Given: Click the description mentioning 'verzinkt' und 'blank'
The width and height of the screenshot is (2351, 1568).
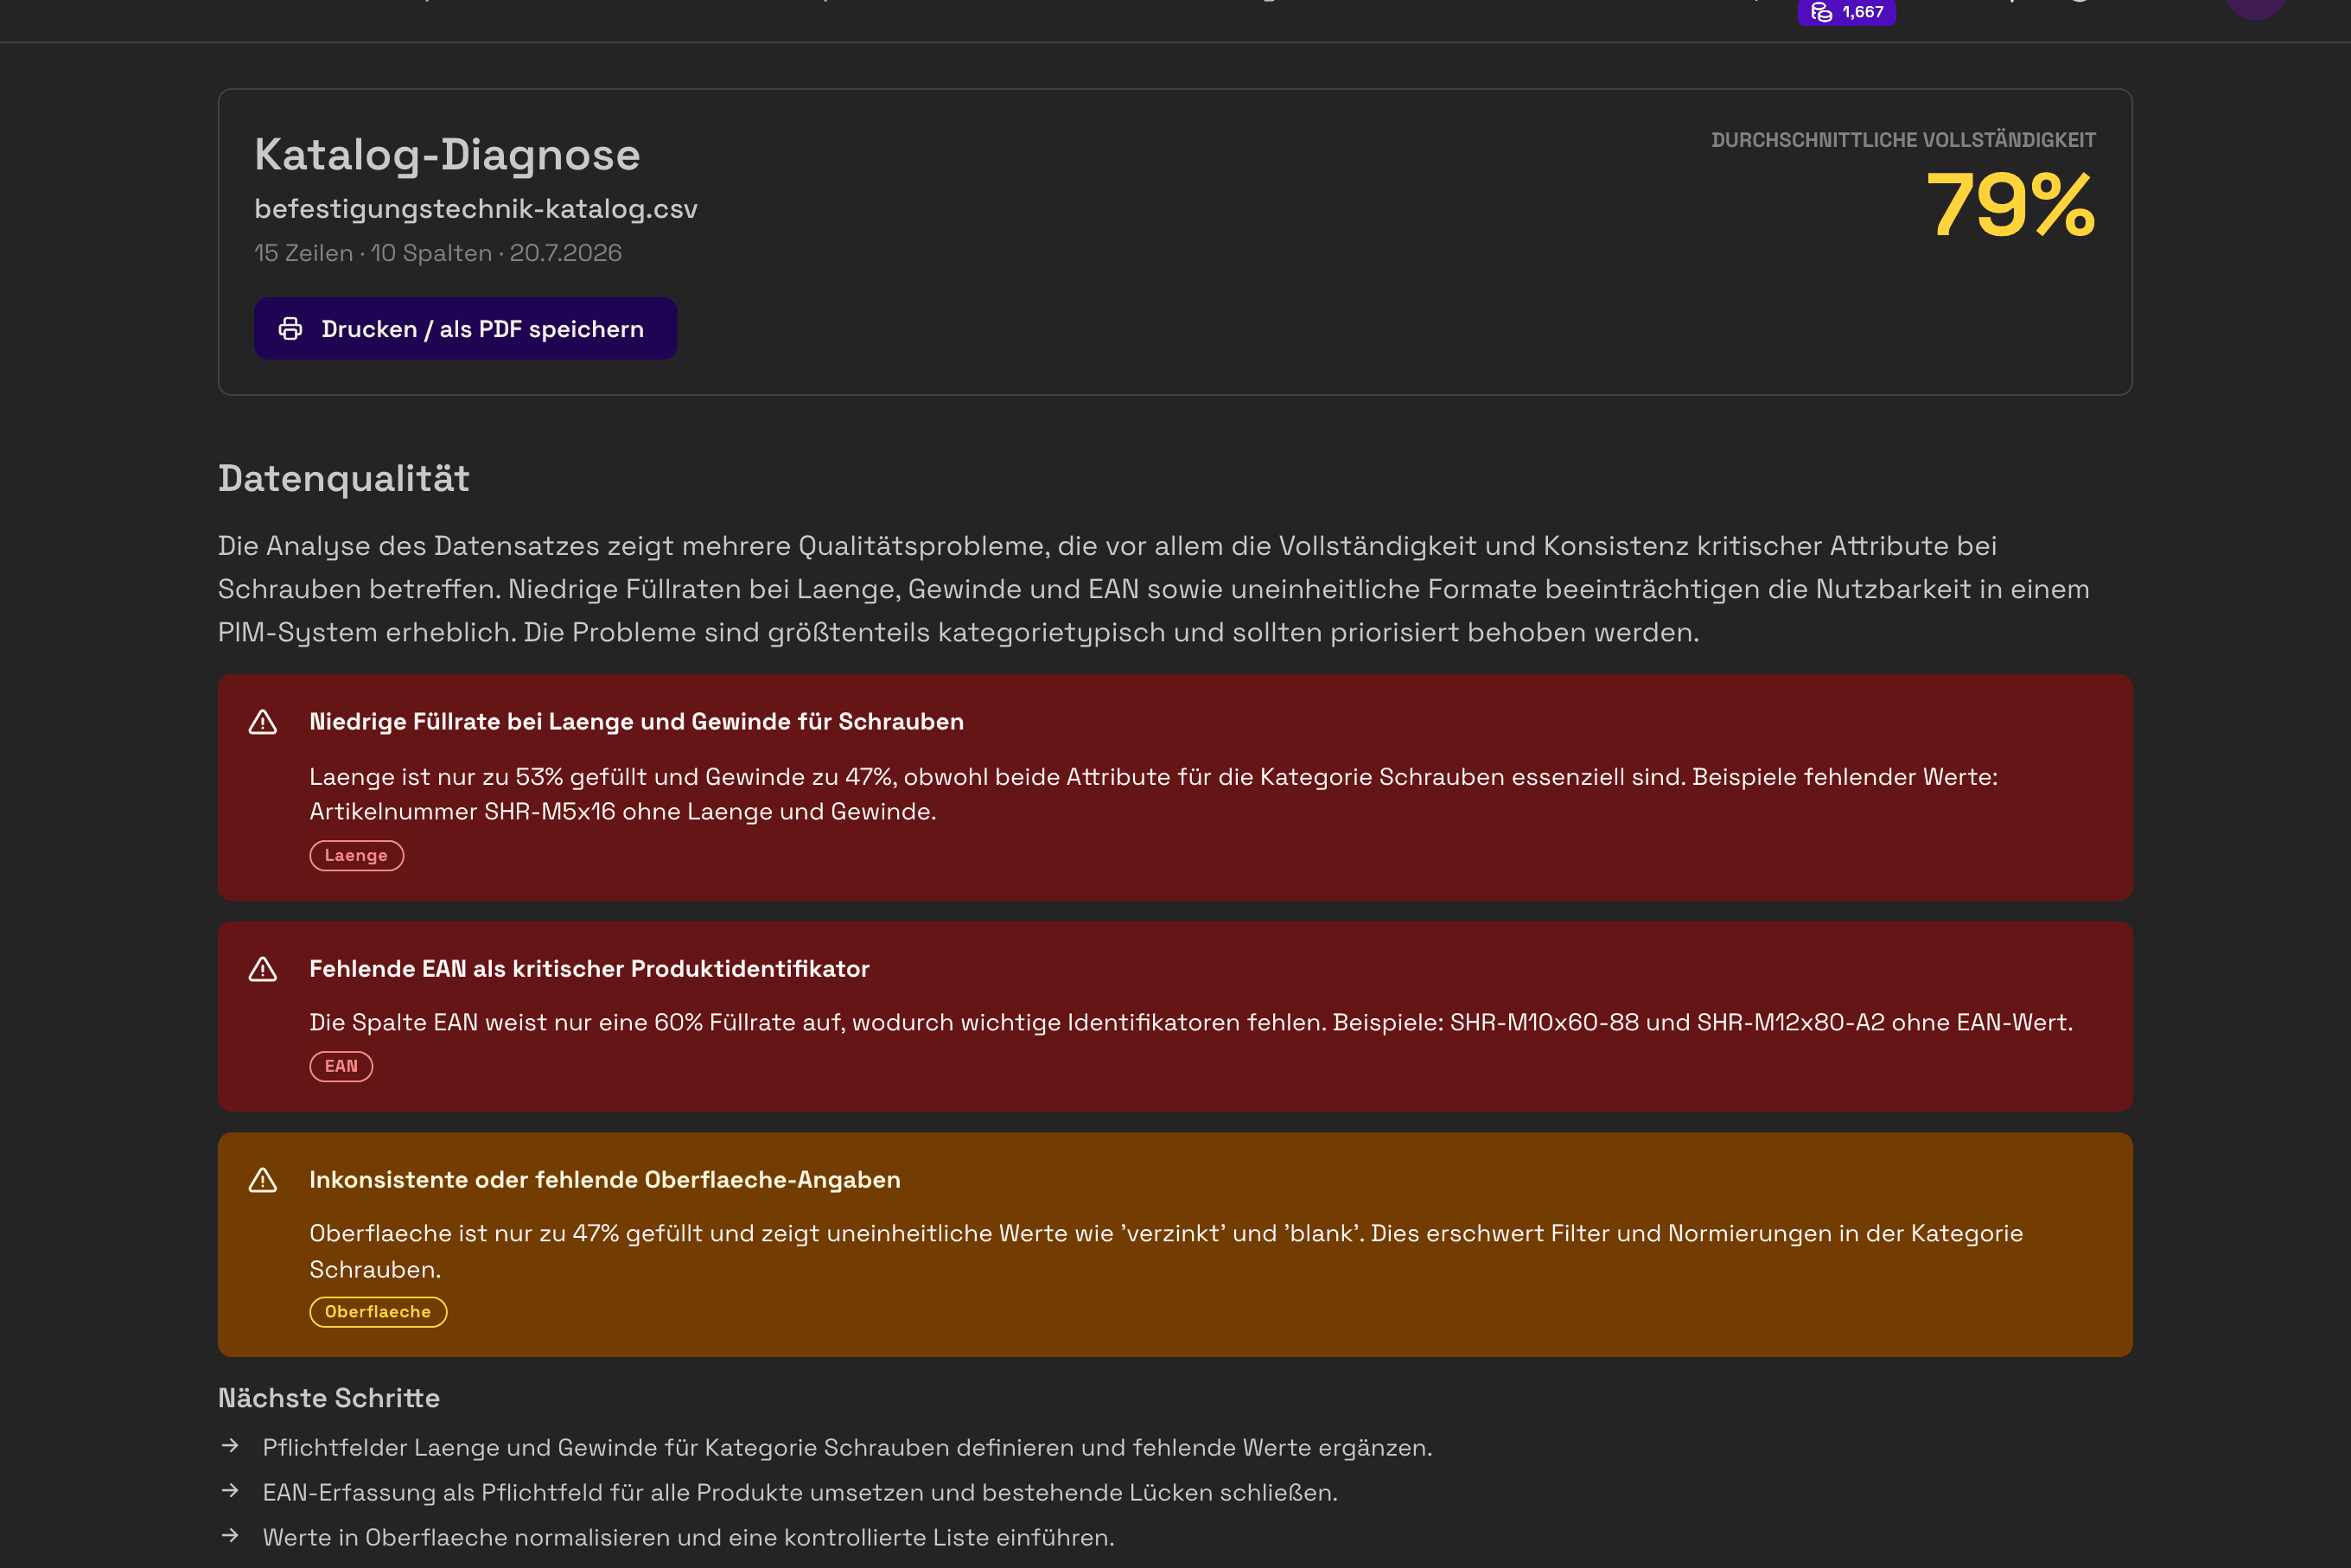Looking at the screenshot, I should point(1166,1251).
